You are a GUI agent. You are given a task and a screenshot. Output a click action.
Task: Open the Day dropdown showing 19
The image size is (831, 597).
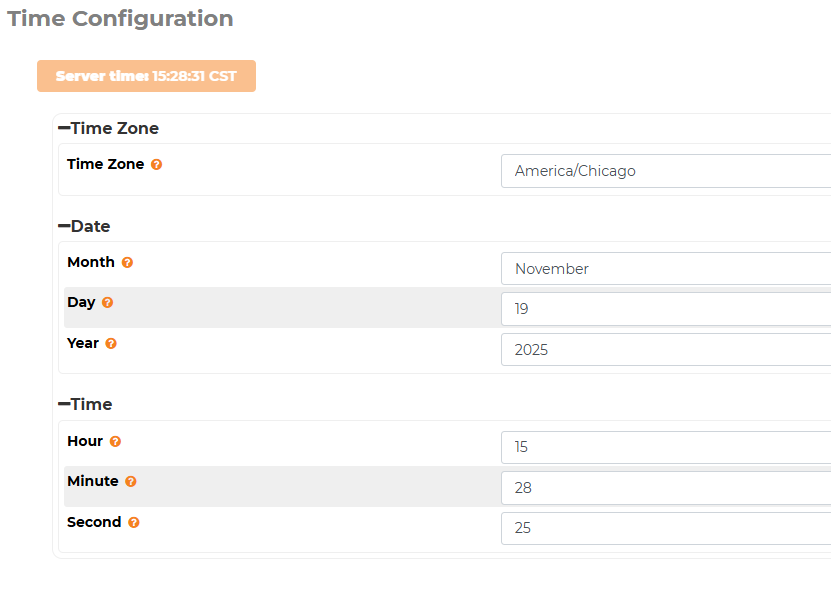tap(665, 309)
